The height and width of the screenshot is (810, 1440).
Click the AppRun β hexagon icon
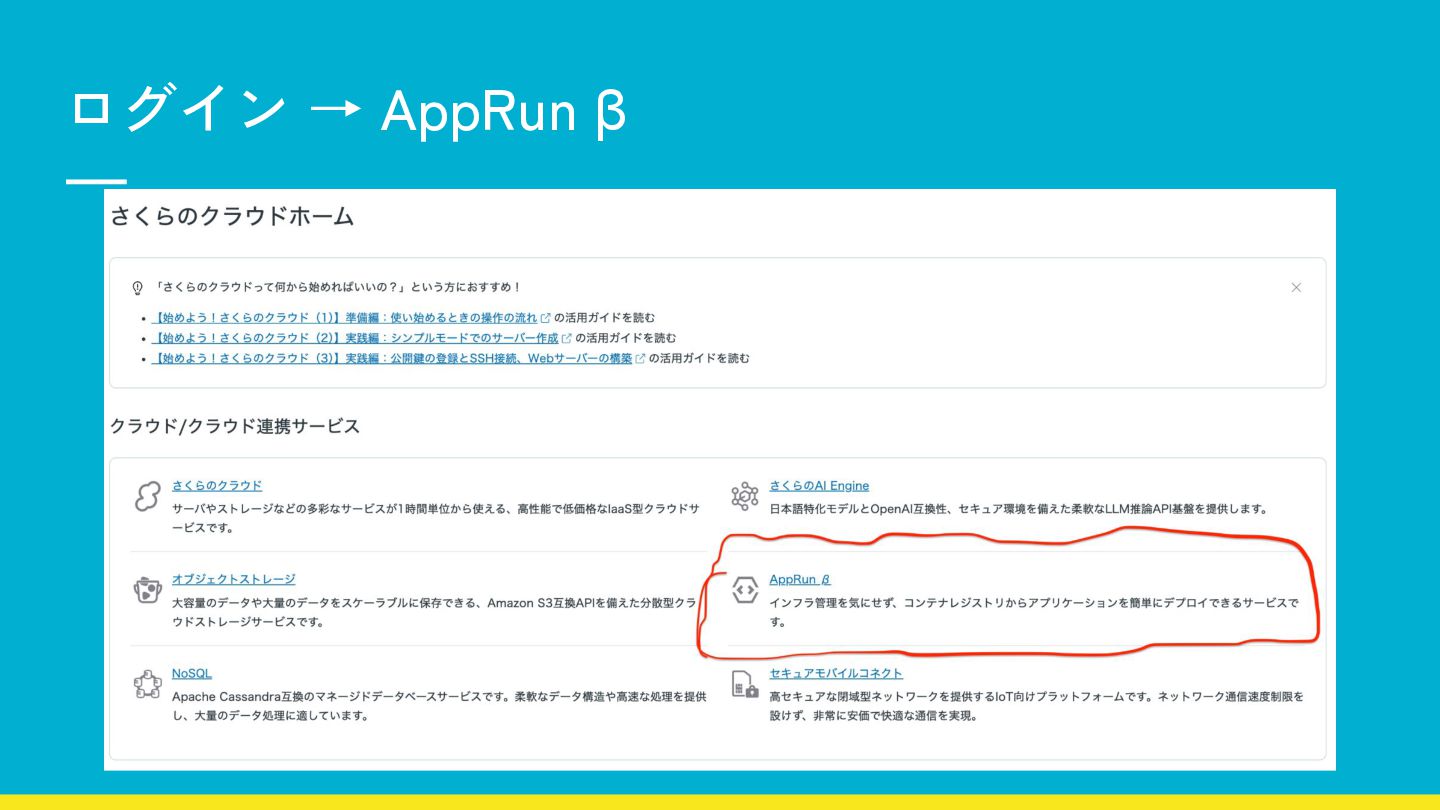coord(744,590)
